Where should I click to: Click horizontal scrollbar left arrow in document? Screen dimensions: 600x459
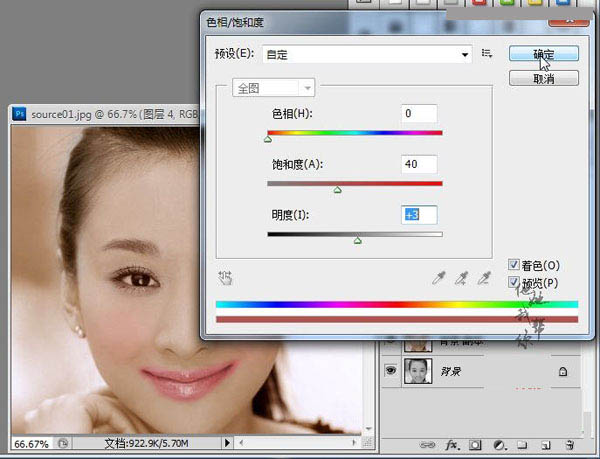pyautogui.click(x=241, y=443)
